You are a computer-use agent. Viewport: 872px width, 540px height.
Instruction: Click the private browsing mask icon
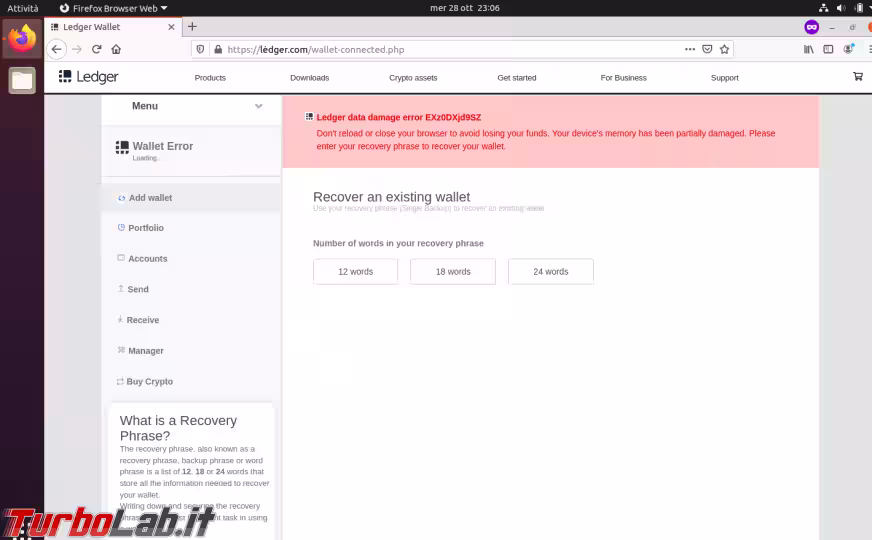pyautogui.click(x=811, y=27)
